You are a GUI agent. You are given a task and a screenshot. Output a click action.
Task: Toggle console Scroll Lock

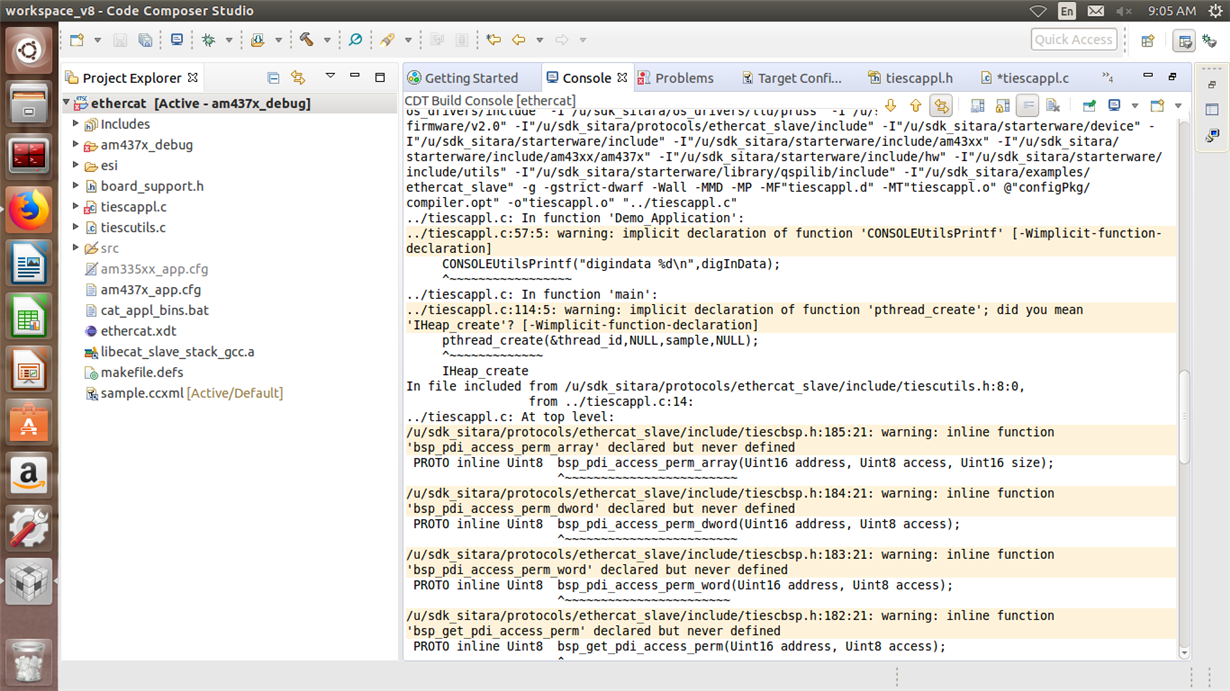pos(1002,105)
